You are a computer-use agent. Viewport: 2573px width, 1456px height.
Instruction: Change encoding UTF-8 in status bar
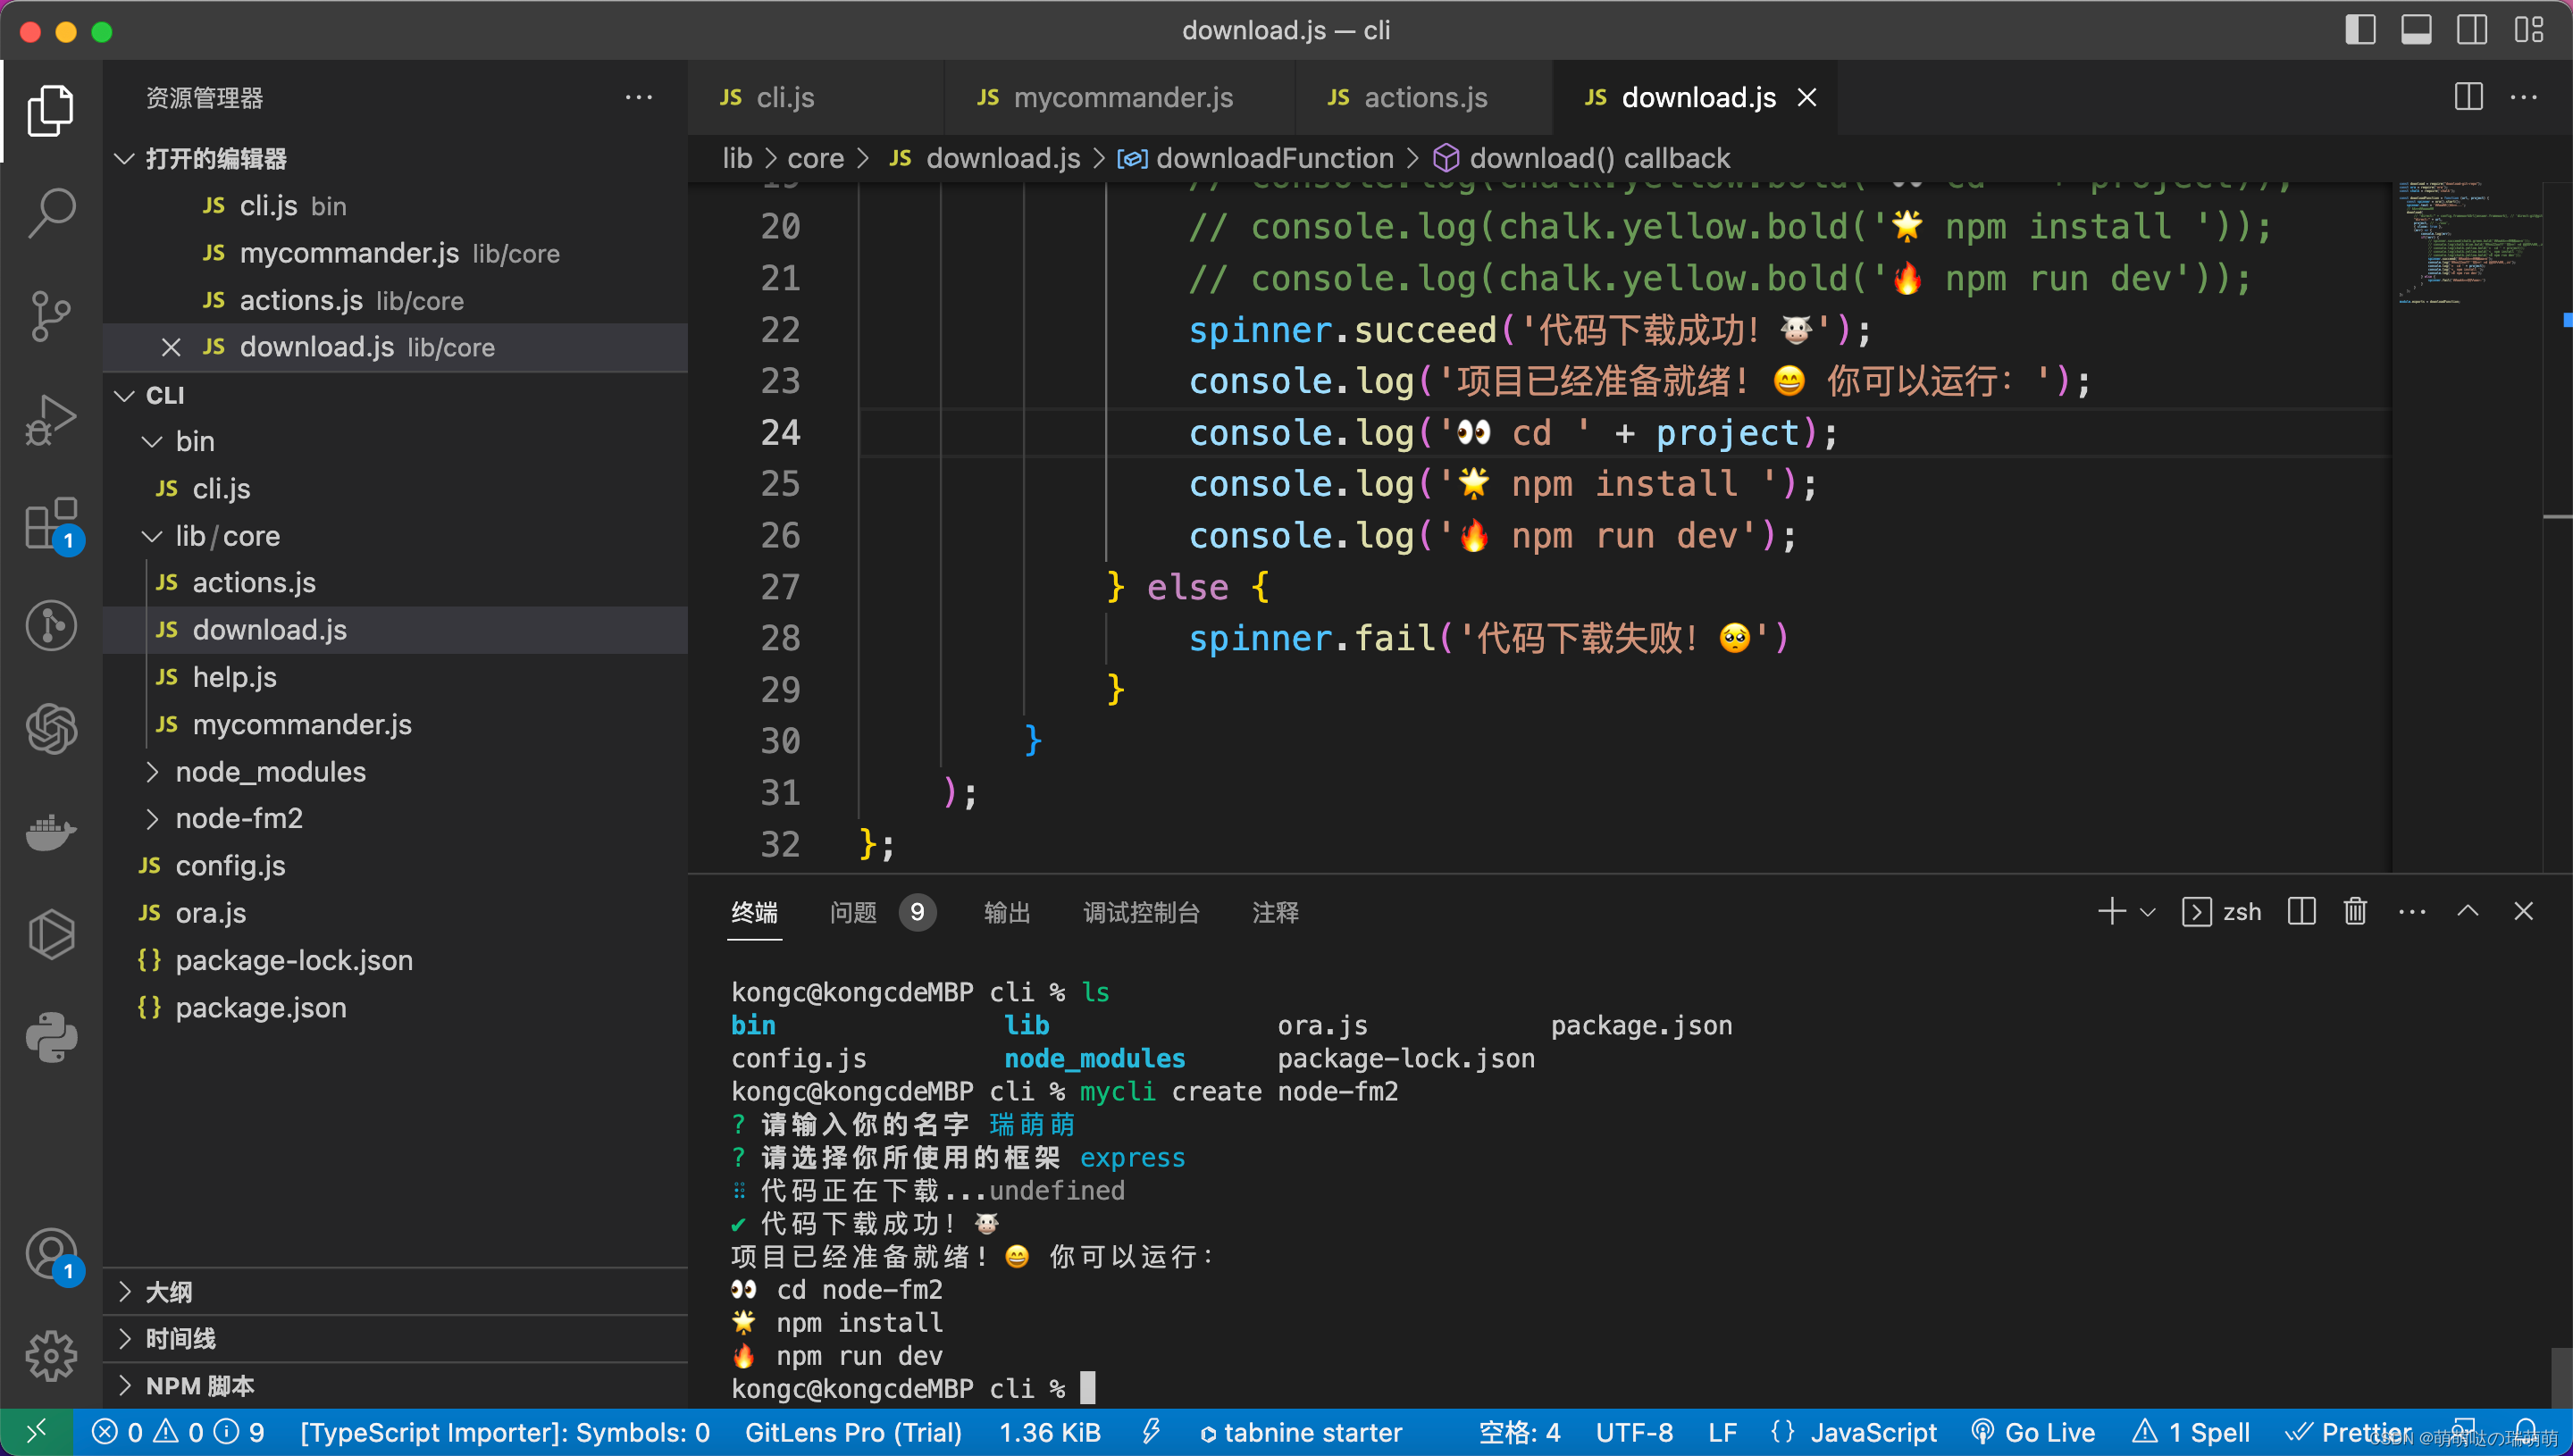pyautogui.click(x=1634, y=1432)
